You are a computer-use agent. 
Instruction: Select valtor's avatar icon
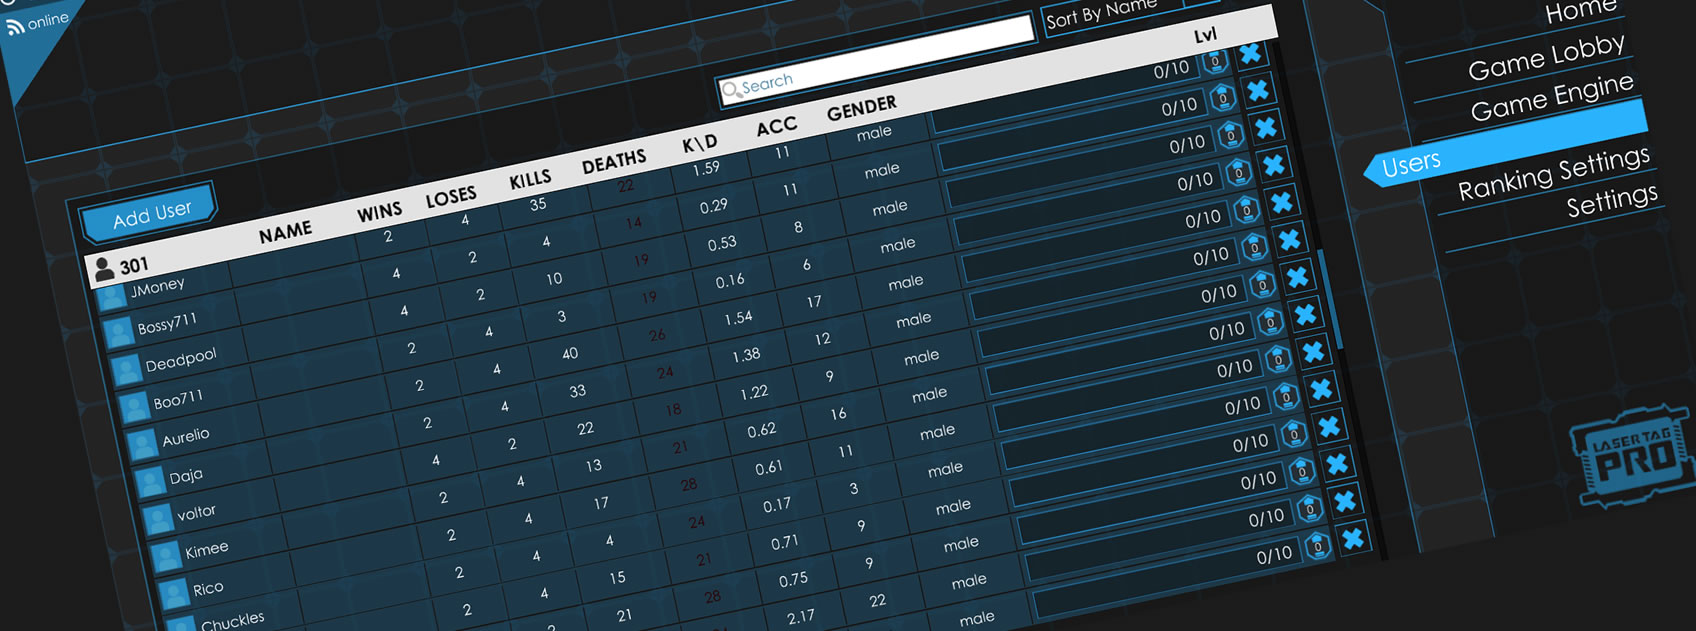pos(158,519)
